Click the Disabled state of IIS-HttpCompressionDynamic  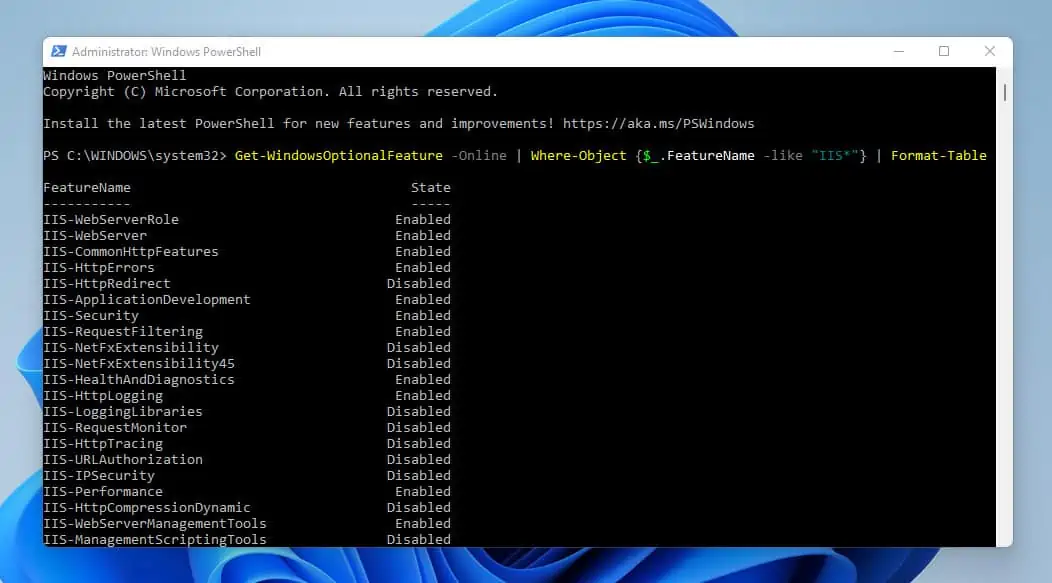(x=419, y=508)
